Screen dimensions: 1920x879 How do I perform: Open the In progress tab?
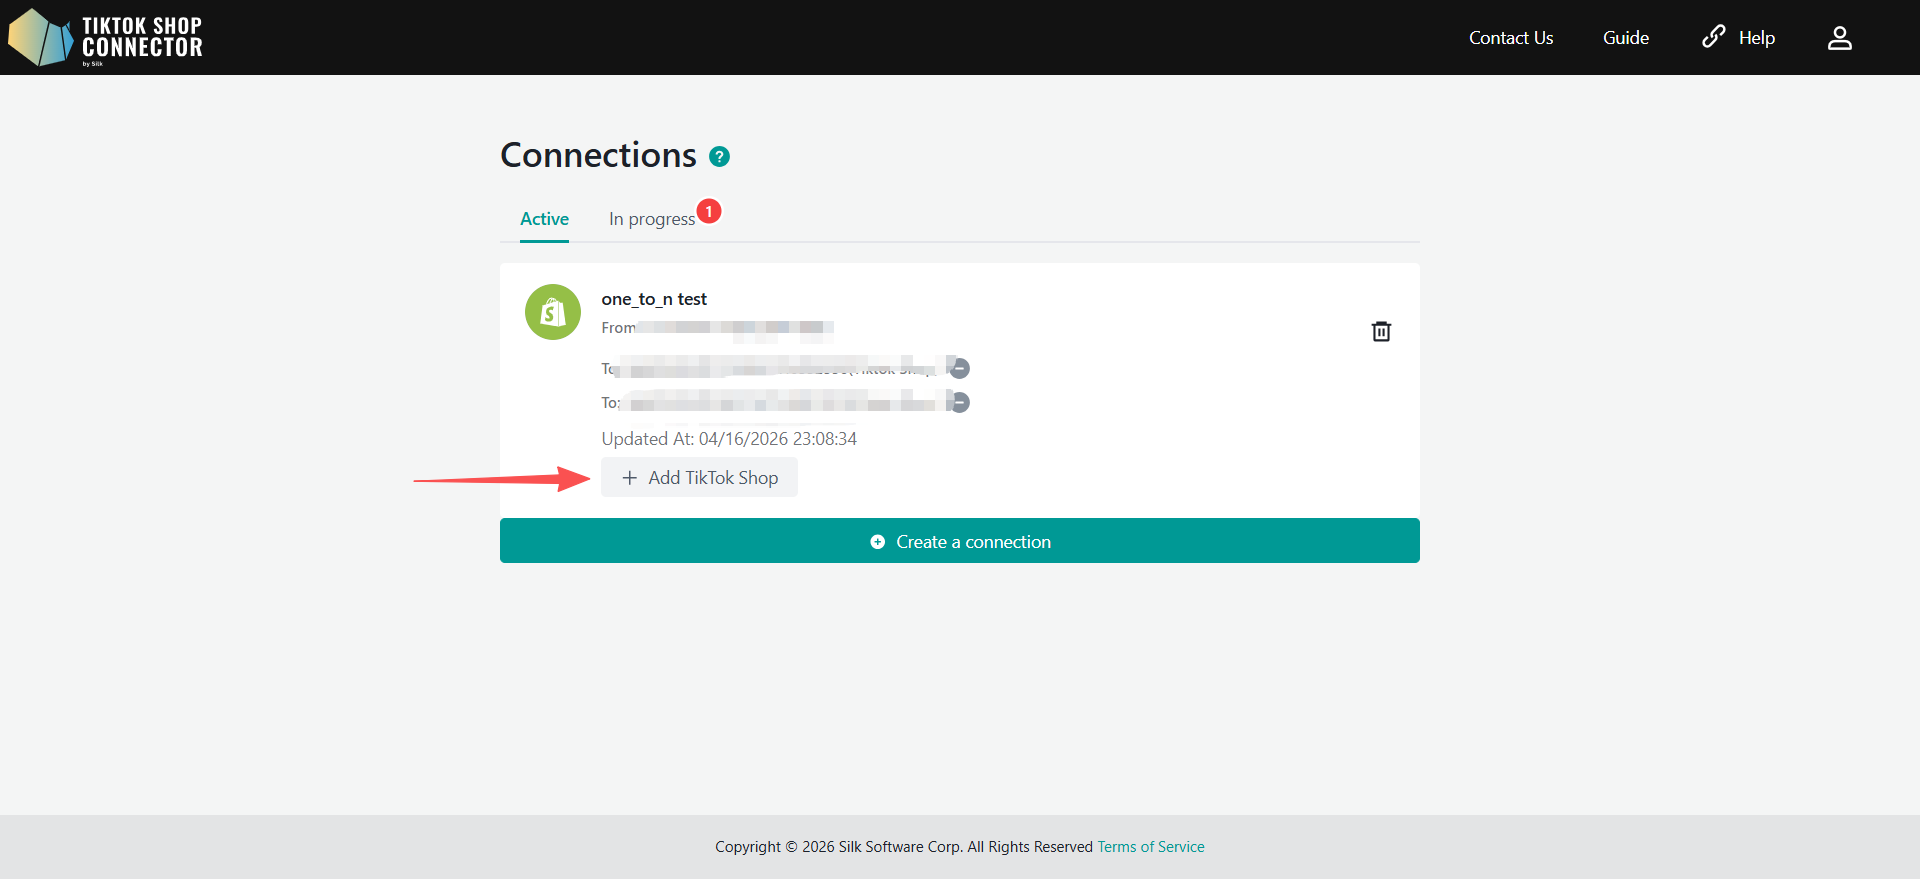651,219
